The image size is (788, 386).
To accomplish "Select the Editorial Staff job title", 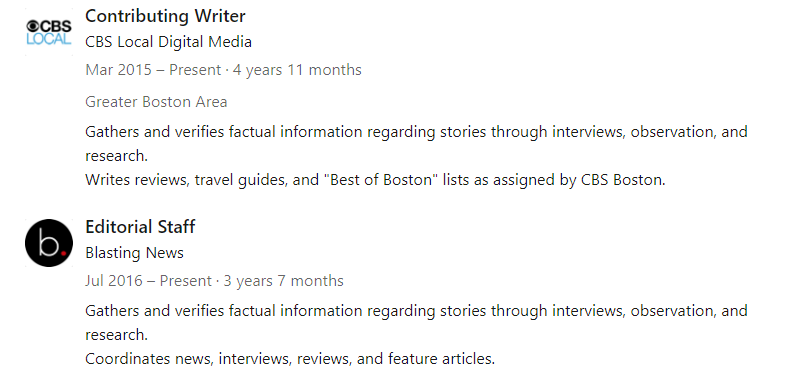I will pyautogui.click(x=140, y=227).
